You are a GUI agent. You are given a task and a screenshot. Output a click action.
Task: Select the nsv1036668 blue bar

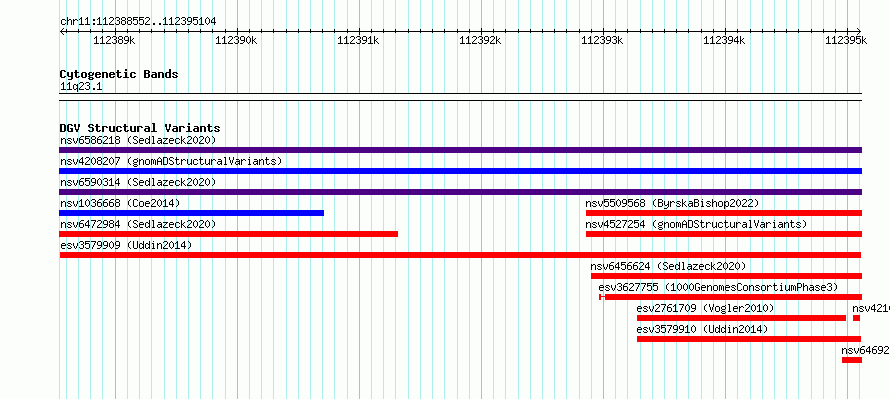[191, 213]
